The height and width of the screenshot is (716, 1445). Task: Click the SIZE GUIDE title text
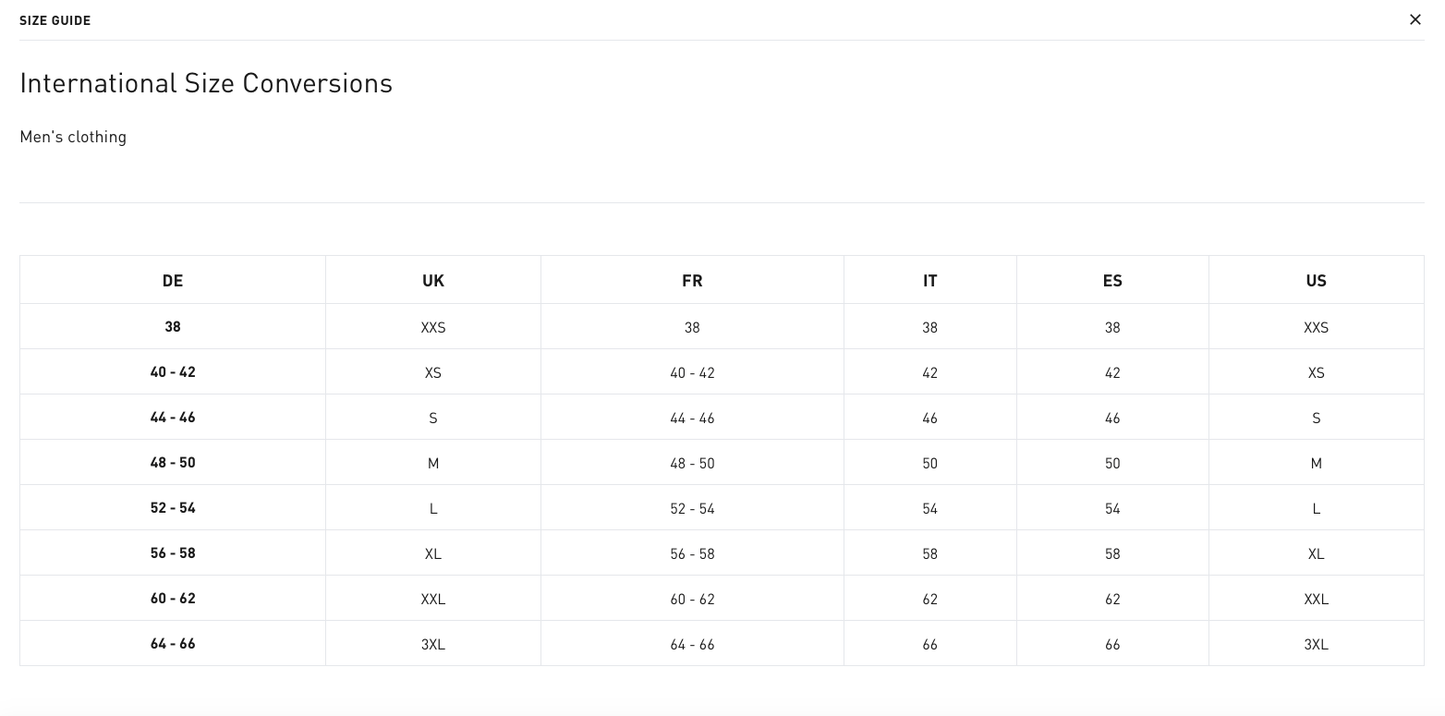(x=55, y=21)
